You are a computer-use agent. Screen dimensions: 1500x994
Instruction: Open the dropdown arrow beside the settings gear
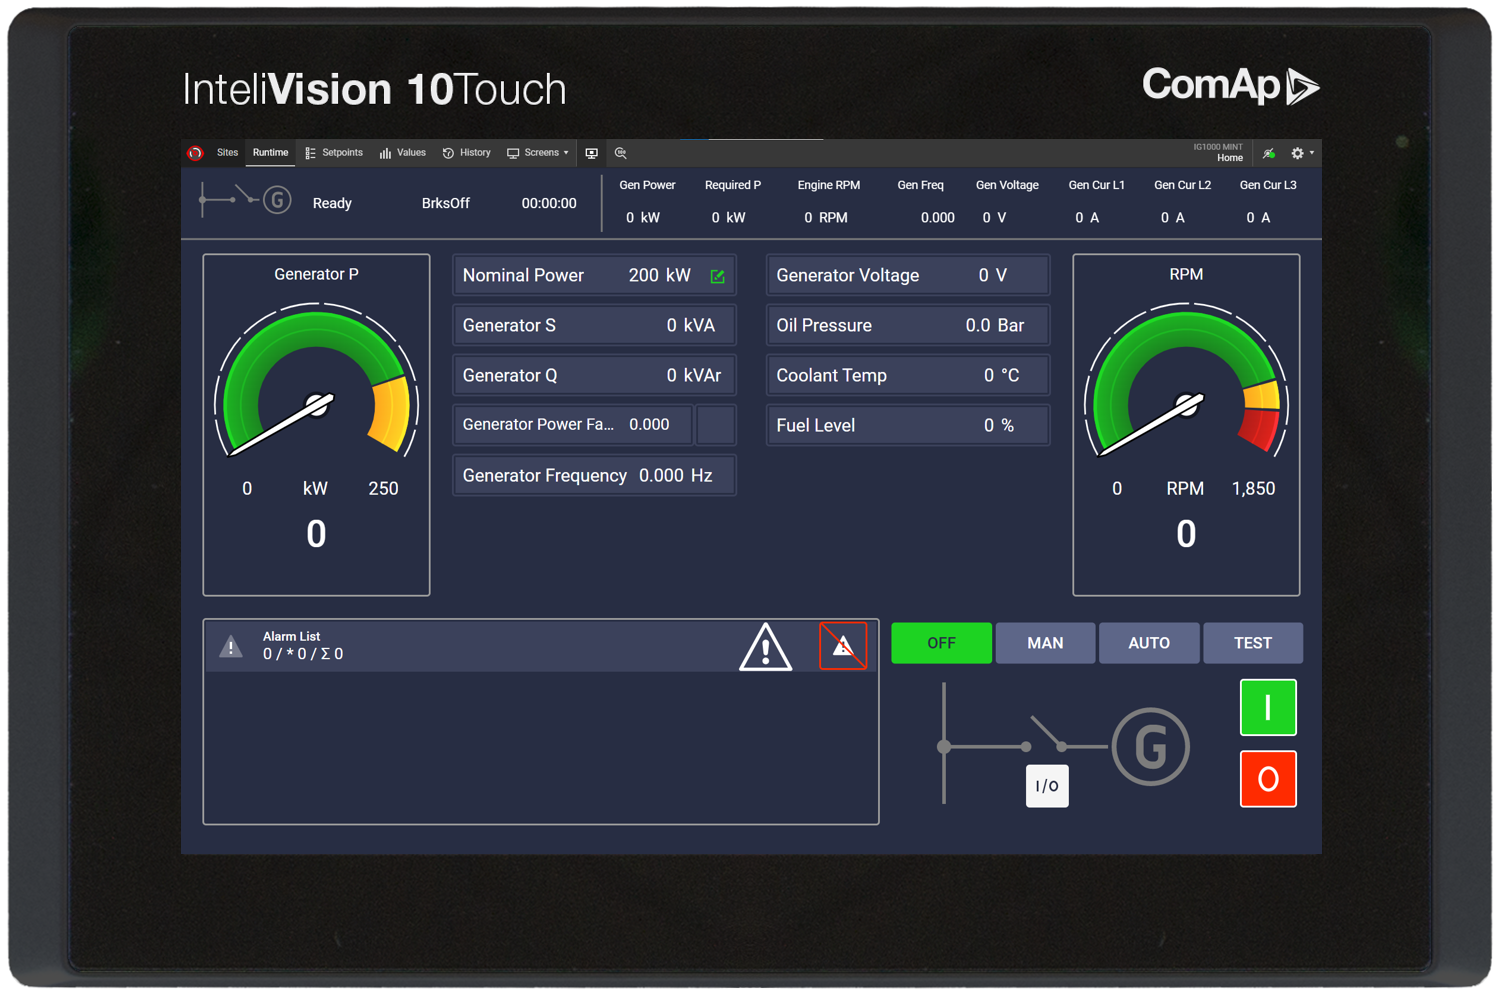pyautogui.click(x=1310, y=153)
